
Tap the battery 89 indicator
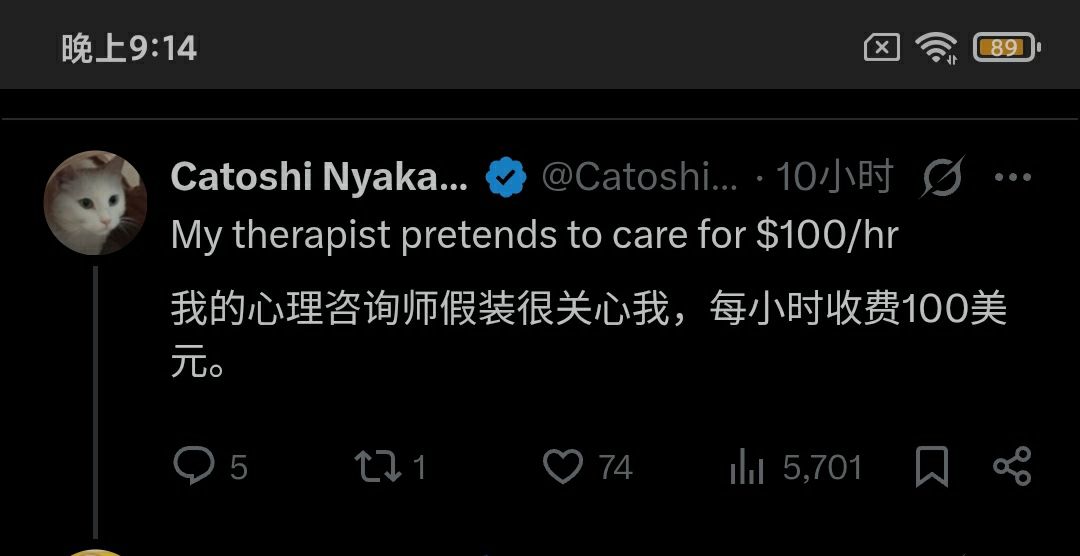pos(1006,48)
